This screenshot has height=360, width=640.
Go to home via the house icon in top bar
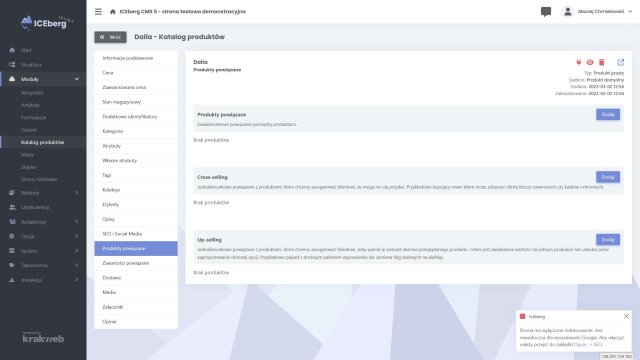click(113, 11)
